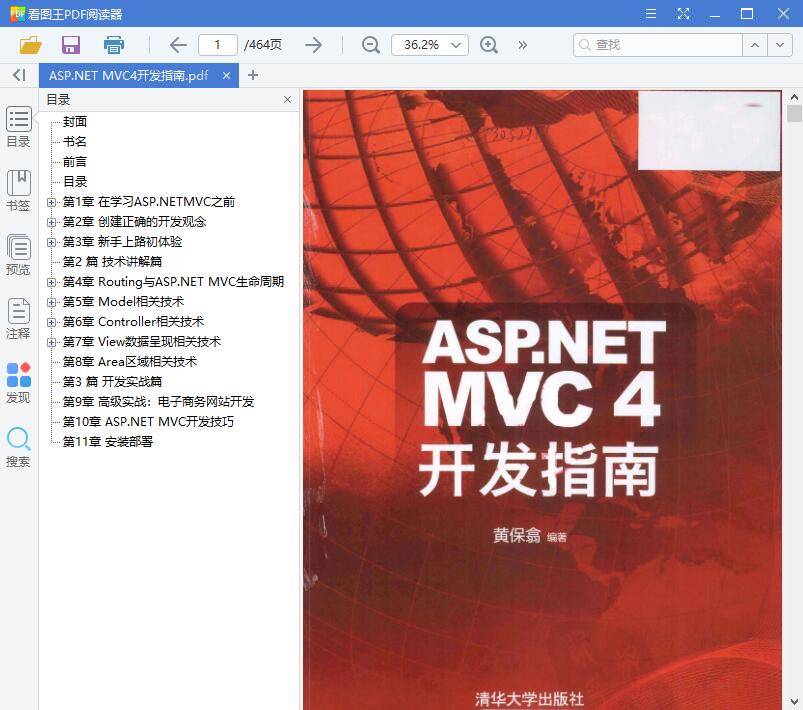Collapse the sidebar panel arrow
803x710 pixels.
19,75
